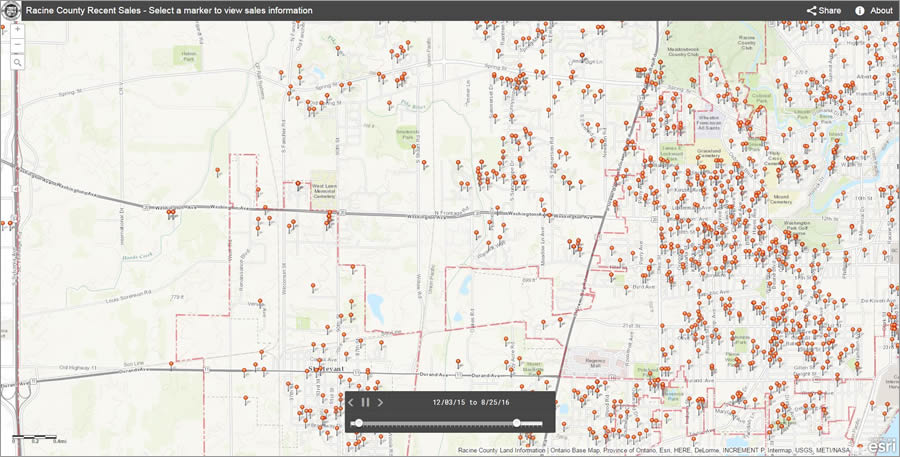Click the Racine County seal logo
Image resolution: width=900 pixels, height=457 pixels.
(x=10, y=10)
